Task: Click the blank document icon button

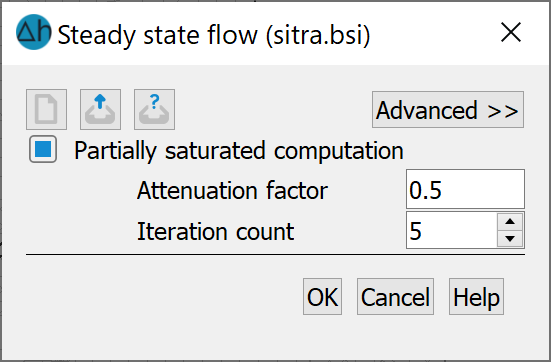Action: click(46, 109)
